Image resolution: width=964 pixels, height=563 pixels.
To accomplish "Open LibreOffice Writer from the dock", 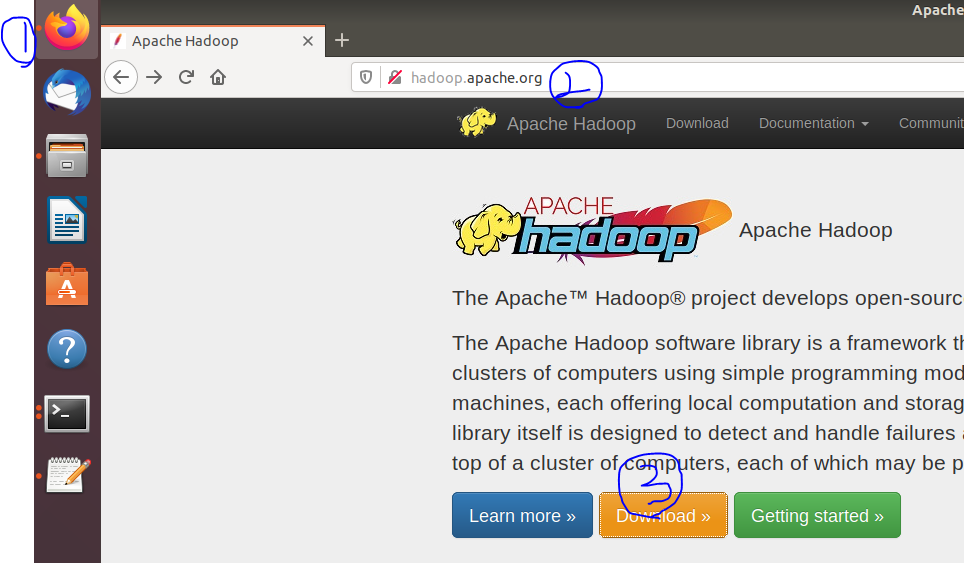I will (67, 220).
